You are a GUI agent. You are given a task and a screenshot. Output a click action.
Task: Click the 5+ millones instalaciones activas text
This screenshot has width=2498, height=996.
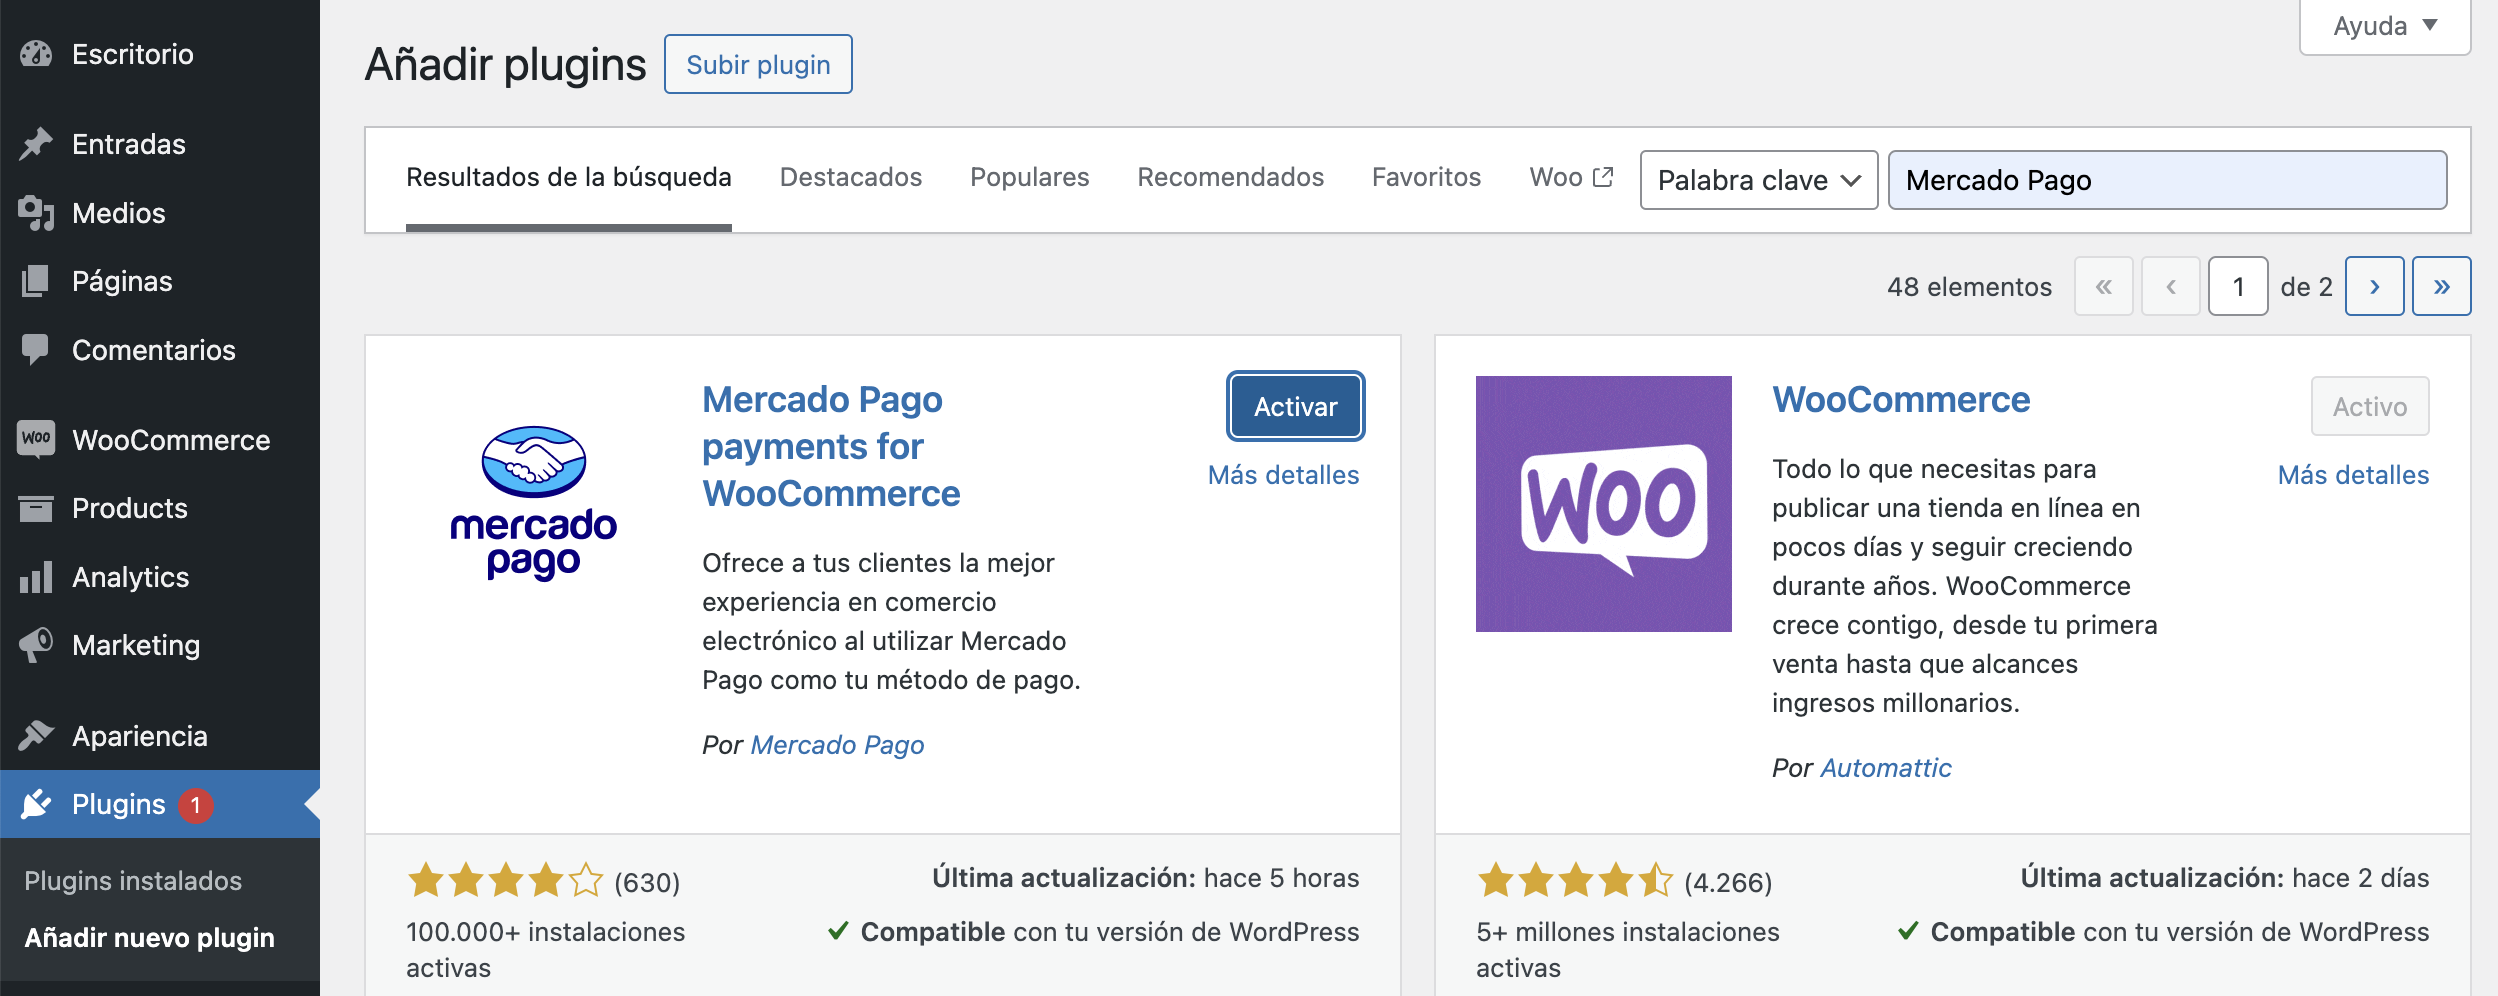coord(1628,950)
